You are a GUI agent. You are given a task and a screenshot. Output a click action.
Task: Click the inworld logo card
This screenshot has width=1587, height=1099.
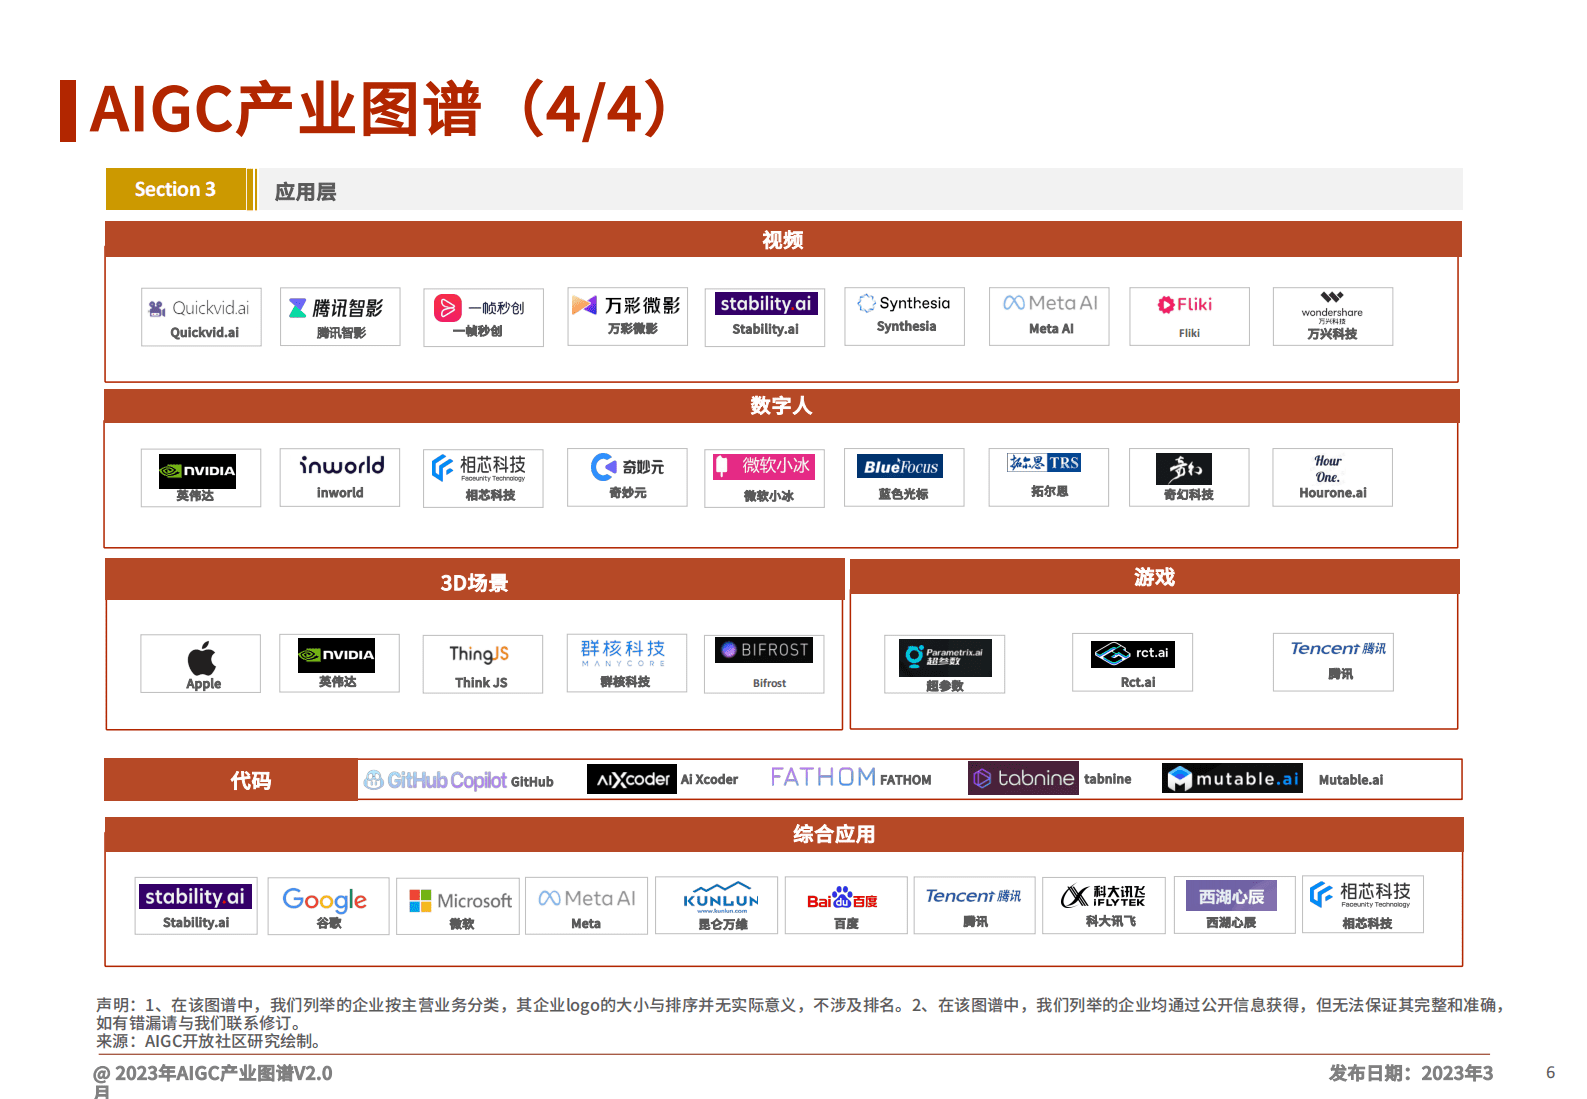click(x=340, y=477)
